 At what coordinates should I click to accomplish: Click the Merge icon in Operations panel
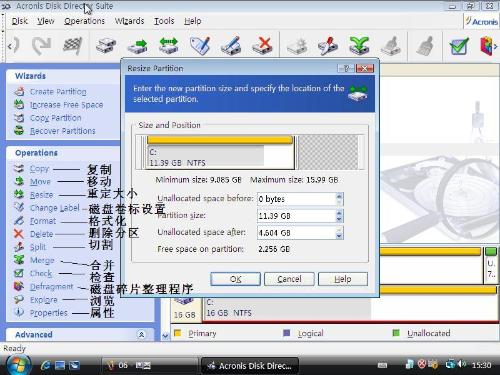tap(19, 260)
